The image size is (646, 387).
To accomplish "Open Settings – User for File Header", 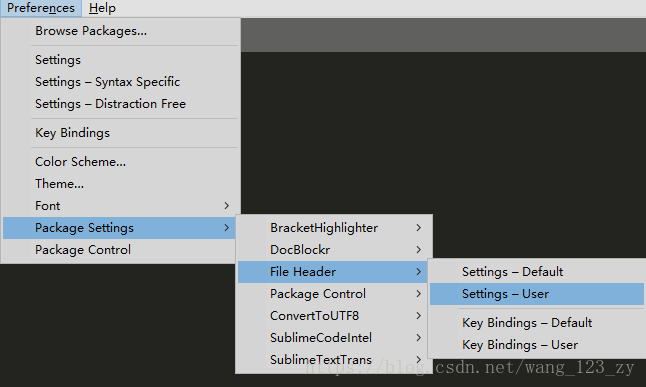I will [537, 294].
